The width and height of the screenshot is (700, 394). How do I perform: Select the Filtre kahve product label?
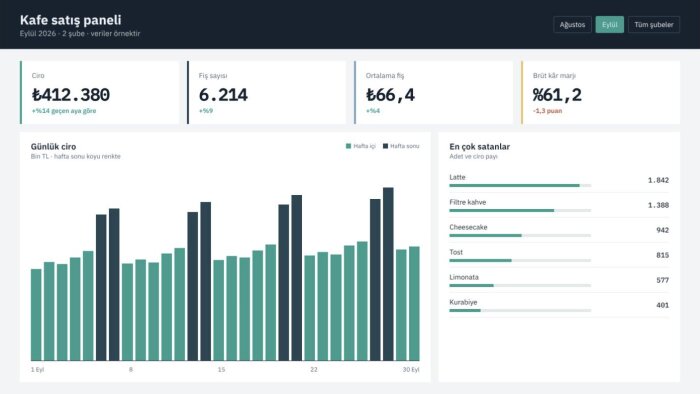coord(467,202)
